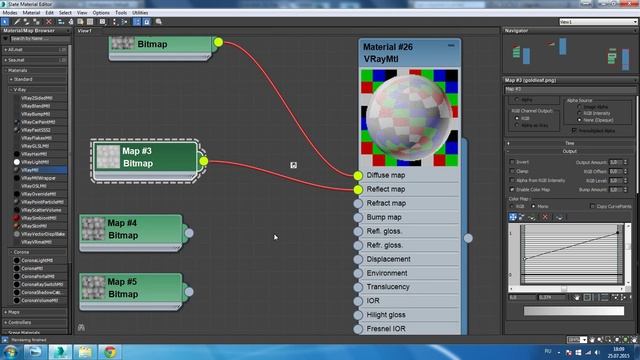Click Reflect map input socket
Image resolution: width=640 pixels, height=360 pixels.
tap(358, 189)
